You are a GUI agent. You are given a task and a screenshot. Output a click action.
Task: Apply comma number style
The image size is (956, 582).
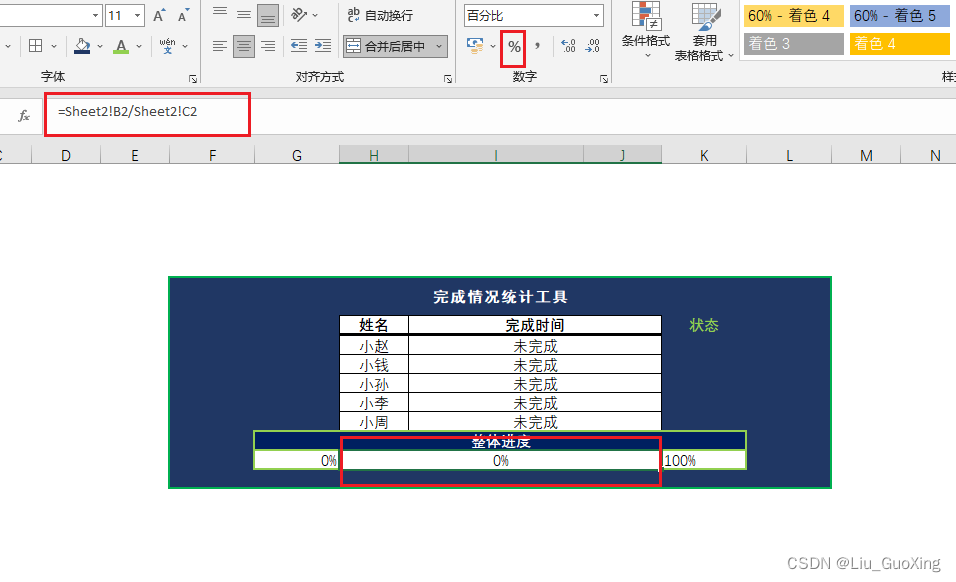(537, 46)
